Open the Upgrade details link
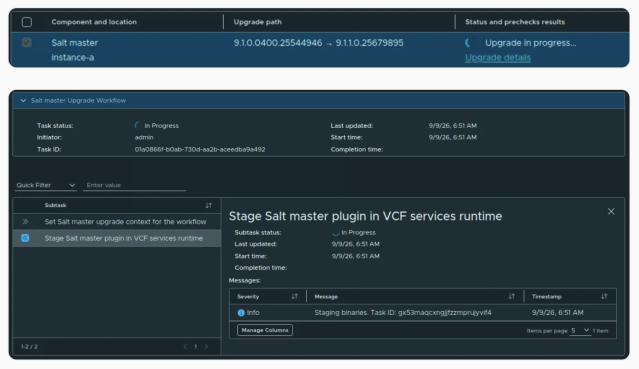Image resolution: width=639 pixels, height=369 pixels. click(498, 57)
